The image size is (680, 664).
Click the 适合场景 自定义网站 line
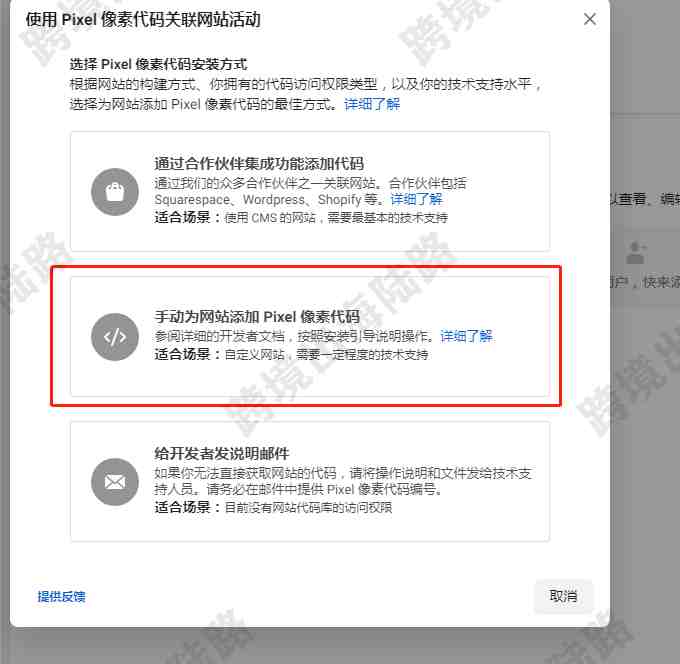tap(291, 354)
